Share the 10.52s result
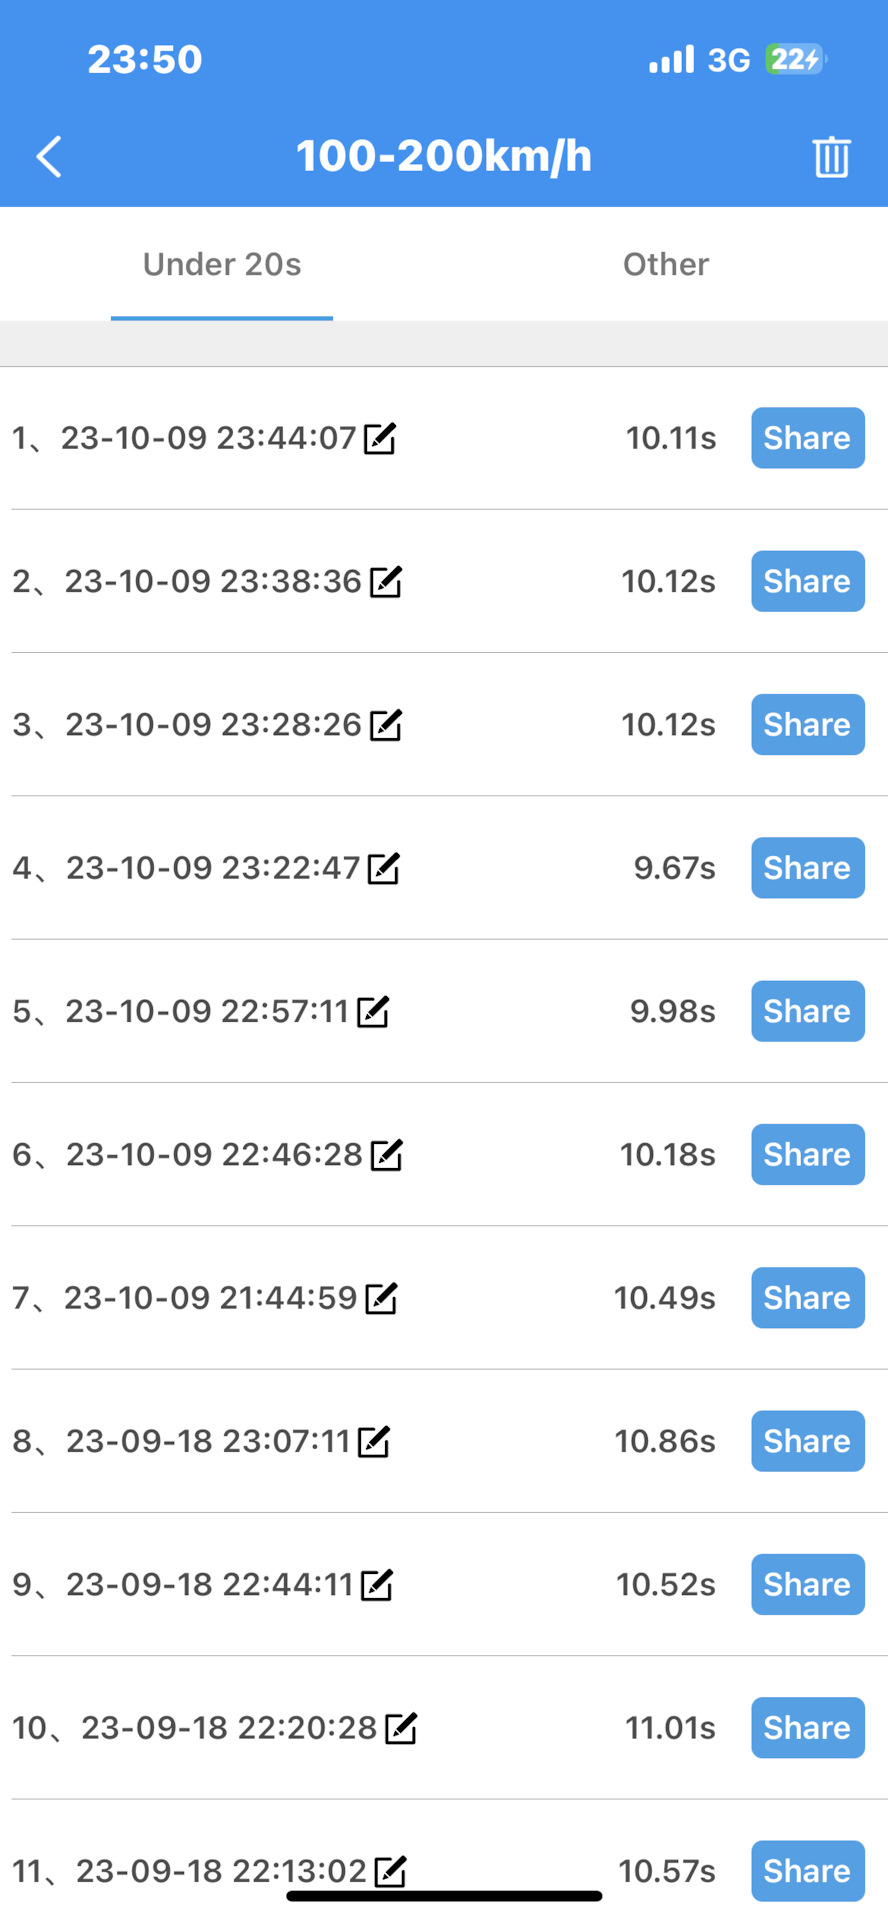This screenshot has width=888, height=1920. tap(807, 1585)
